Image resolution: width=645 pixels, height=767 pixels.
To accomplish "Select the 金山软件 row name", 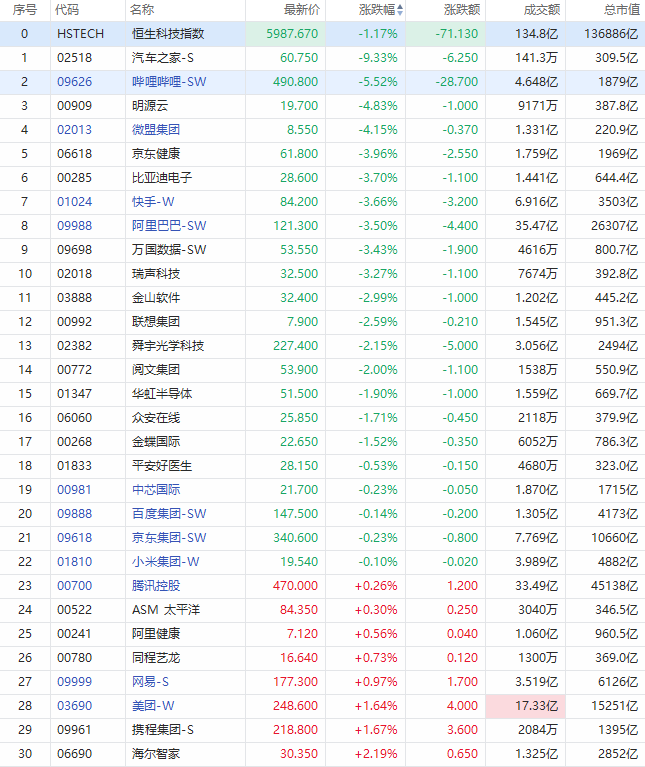I will [x=156, y=297].
